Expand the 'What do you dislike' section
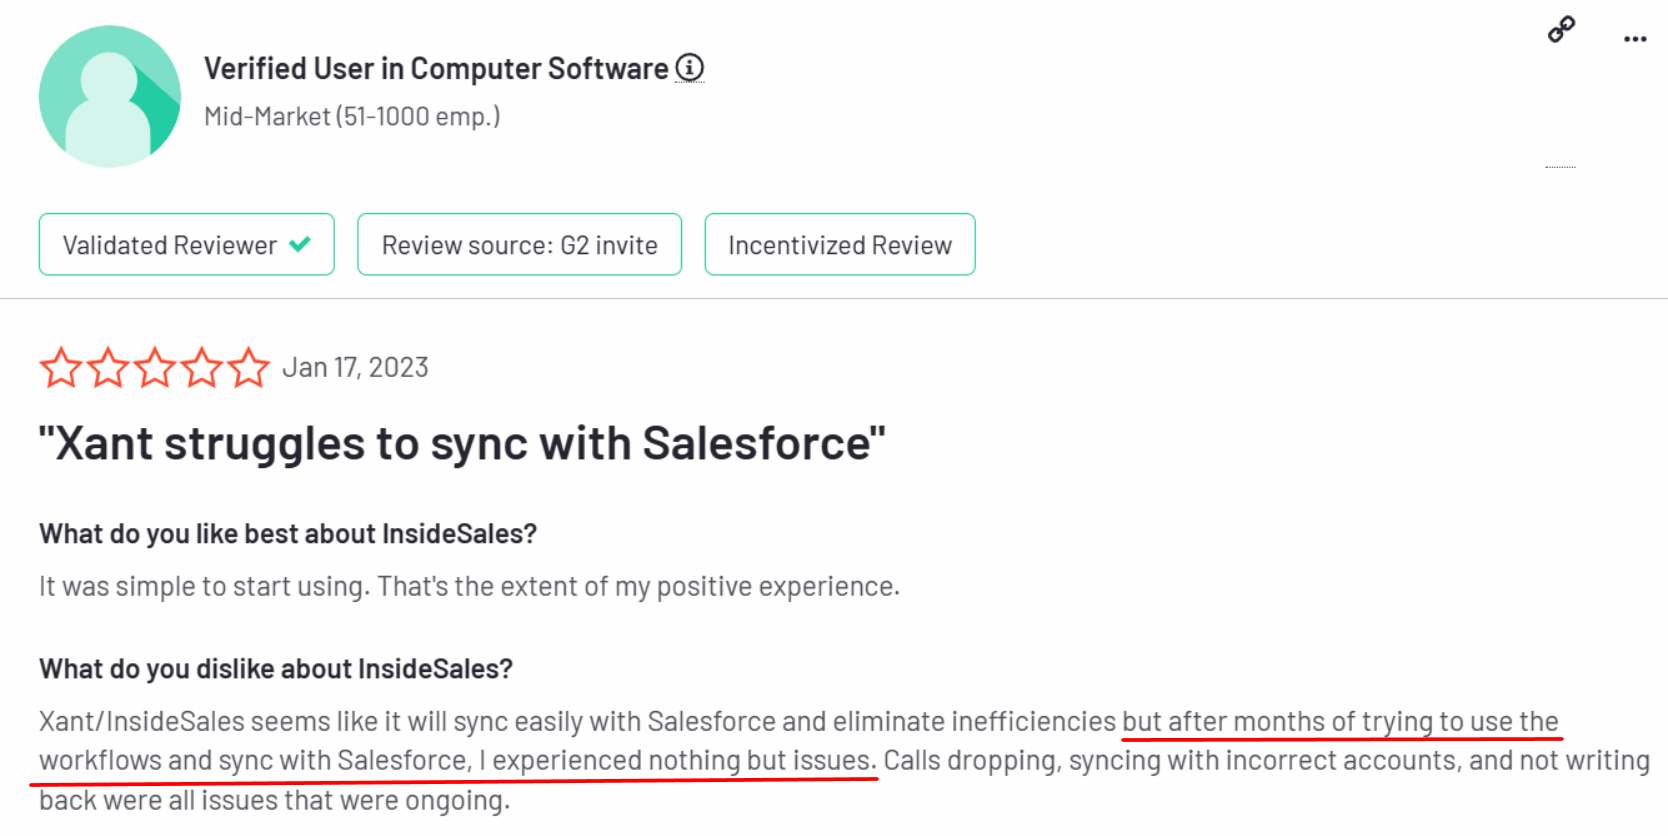 click(x=274, y=668)
